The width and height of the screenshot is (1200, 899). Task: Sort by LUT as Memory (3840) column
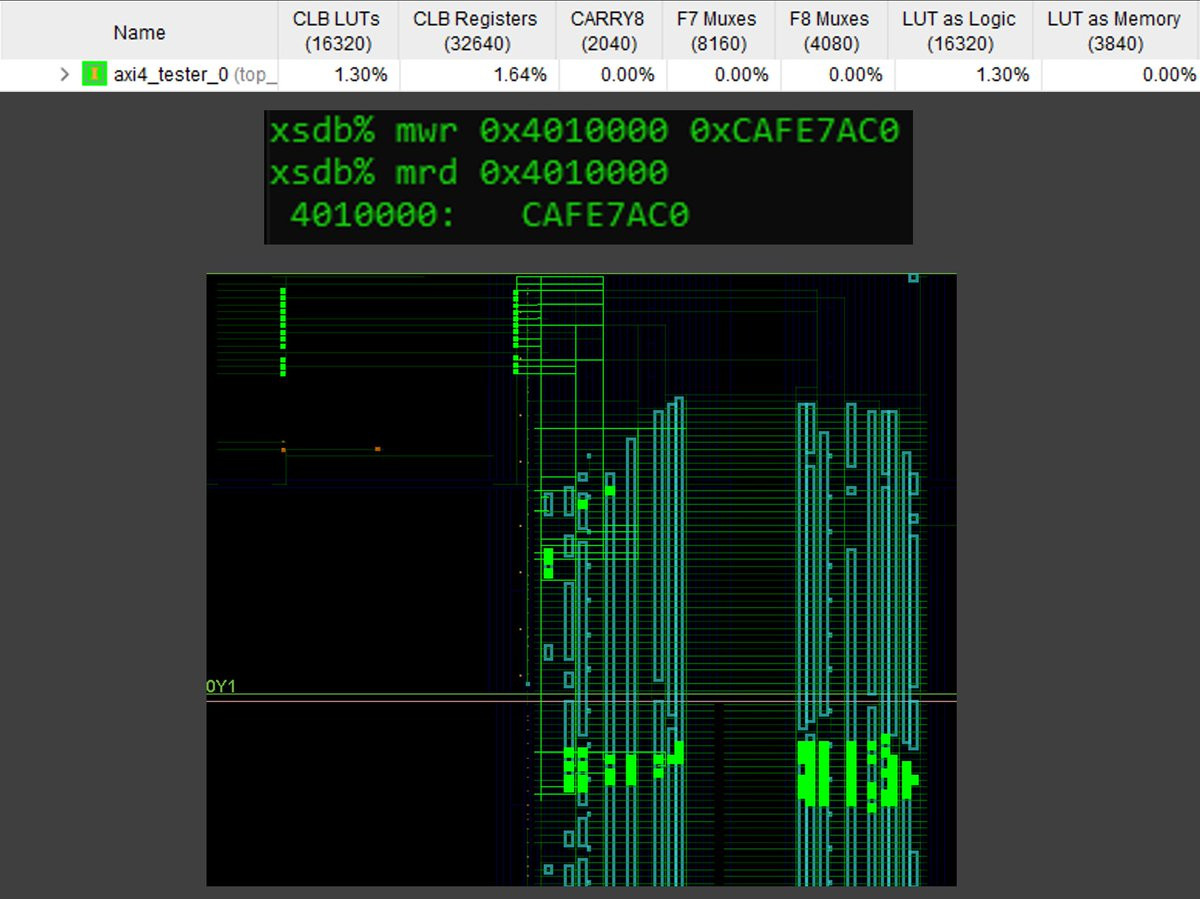[1113, 32]
